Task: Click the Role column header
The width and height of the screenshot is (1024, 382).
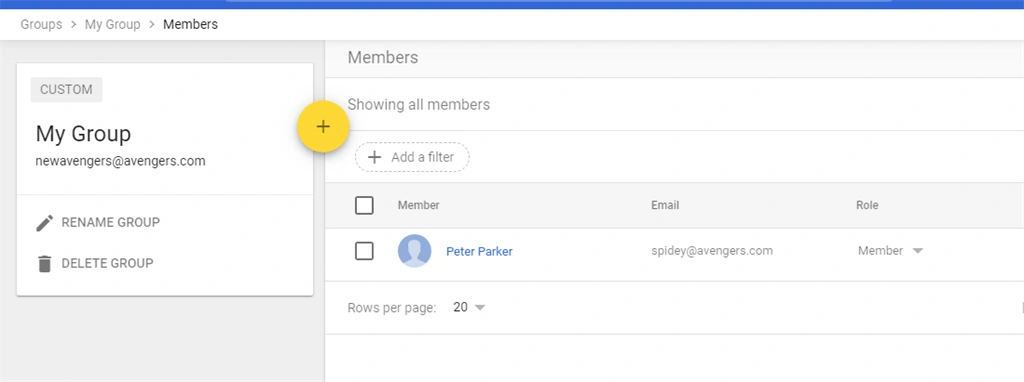Action: [867, 205]
